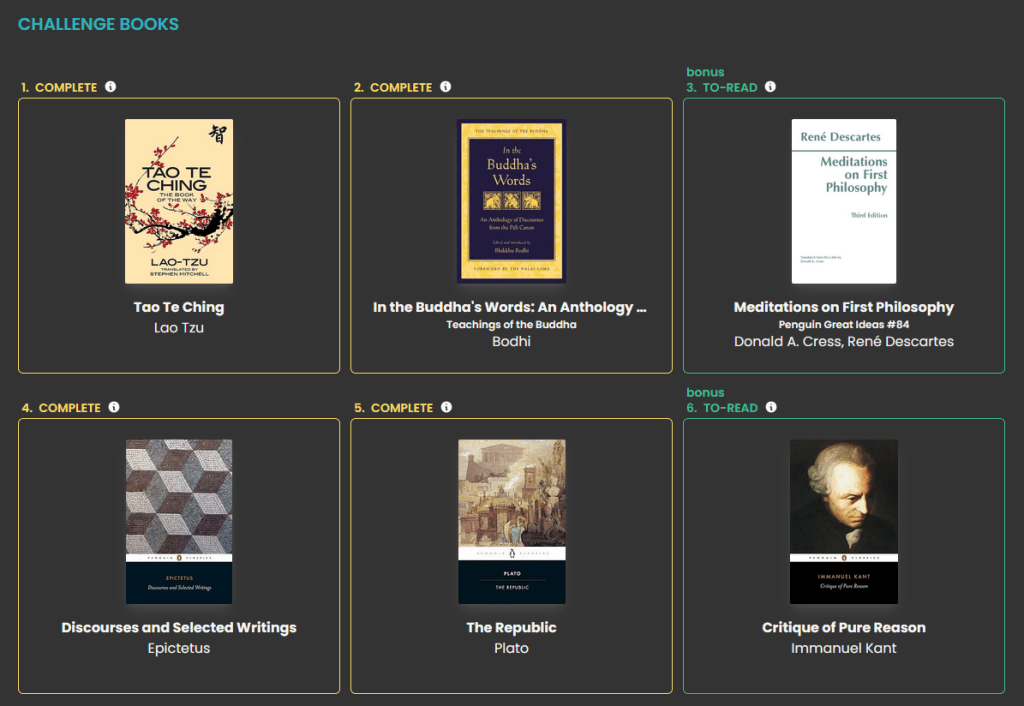
Task: Click bonus label above book 6
Action: point(705,393)
